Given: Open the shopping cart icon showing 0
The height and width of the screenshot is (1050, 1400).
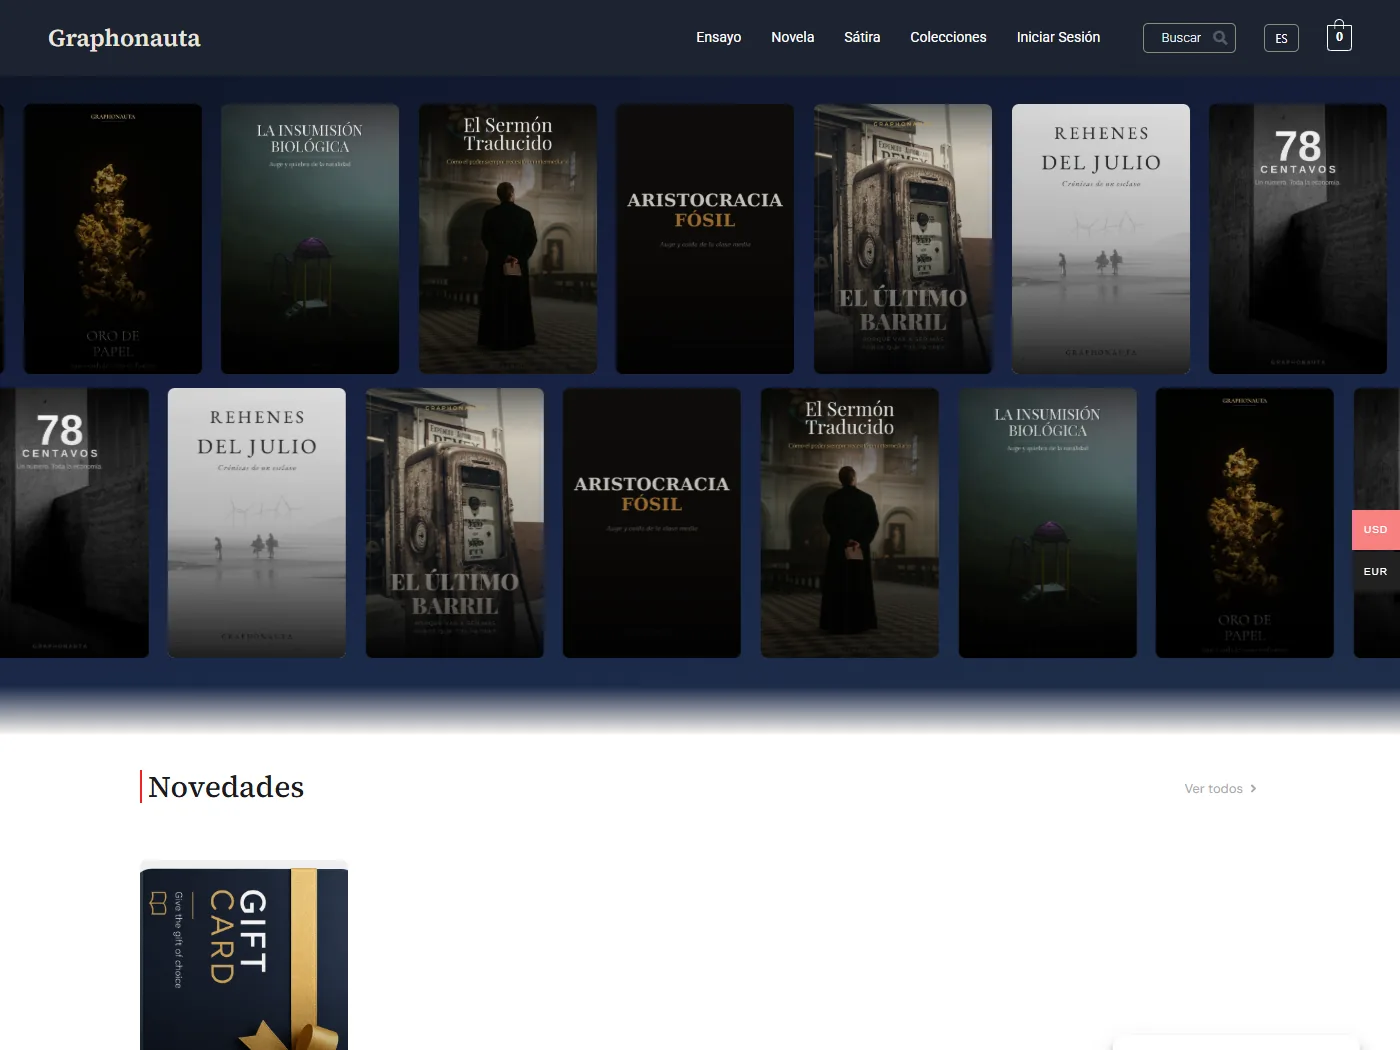Looking at the screenshot, I should click(1339, 37).
